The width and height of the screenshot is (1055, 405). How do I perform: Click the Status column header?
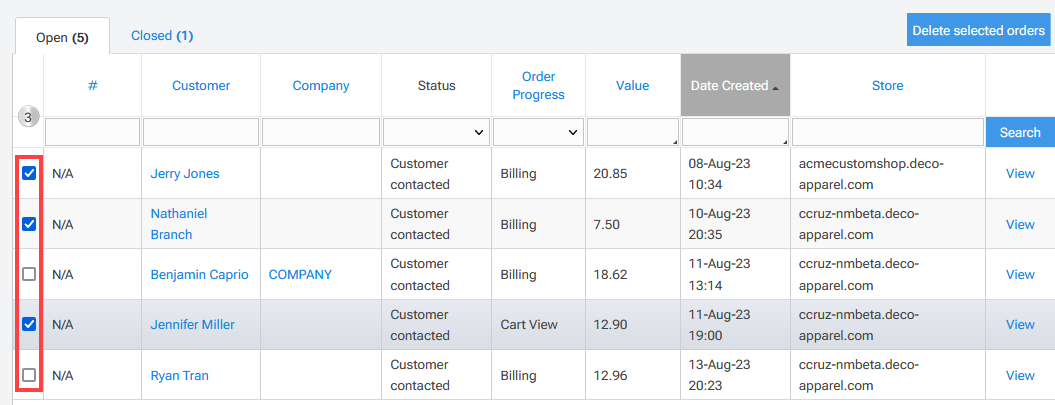pos(436,85)
